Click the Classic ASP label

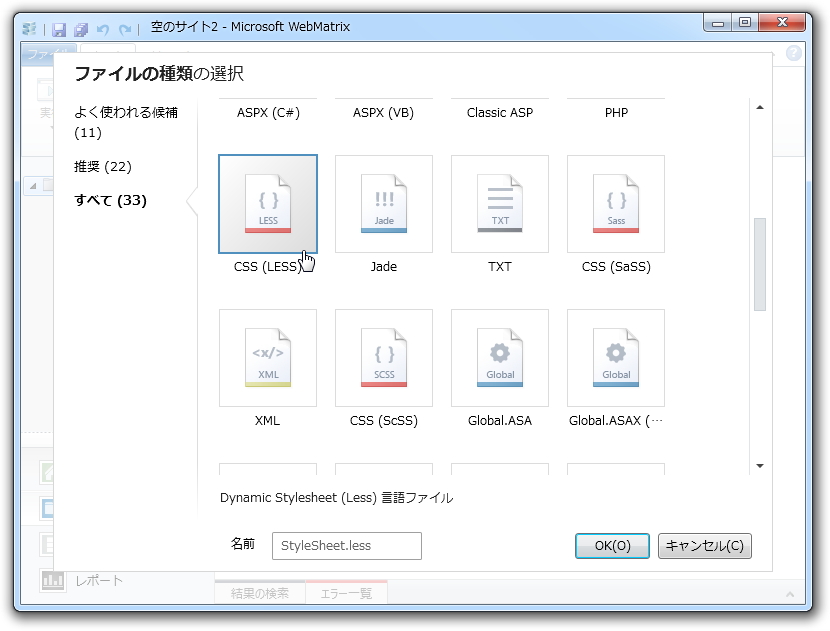[x=500, y=113]
